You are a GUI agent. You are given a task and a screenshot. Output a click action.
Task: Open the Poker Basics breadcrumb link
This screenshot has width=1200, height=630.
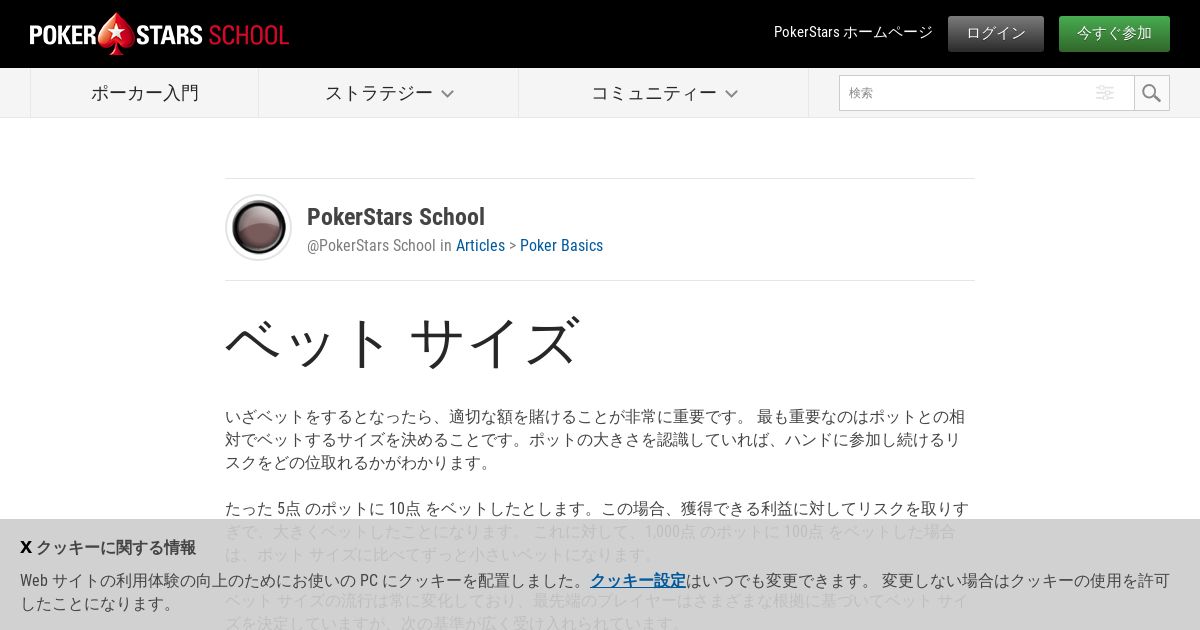(x=561, y=245)
